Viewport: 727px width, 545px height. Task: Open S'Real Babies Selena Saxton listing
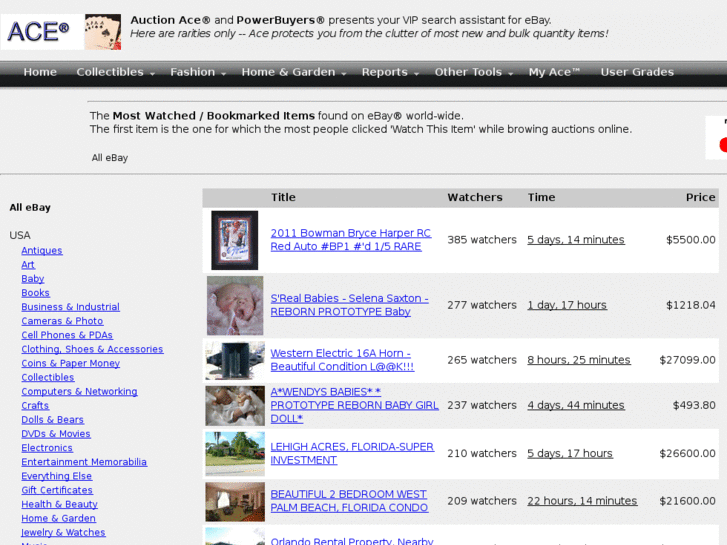tap(350, 305)
